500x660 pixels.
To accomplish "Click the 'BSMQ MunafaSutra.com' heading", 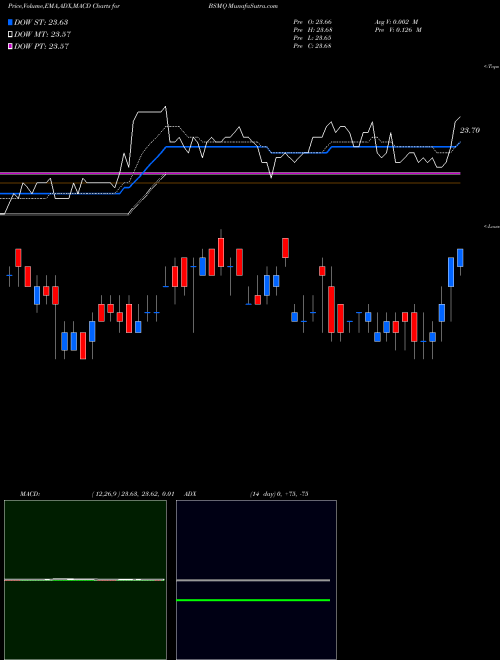I will [x=243, y=6].
